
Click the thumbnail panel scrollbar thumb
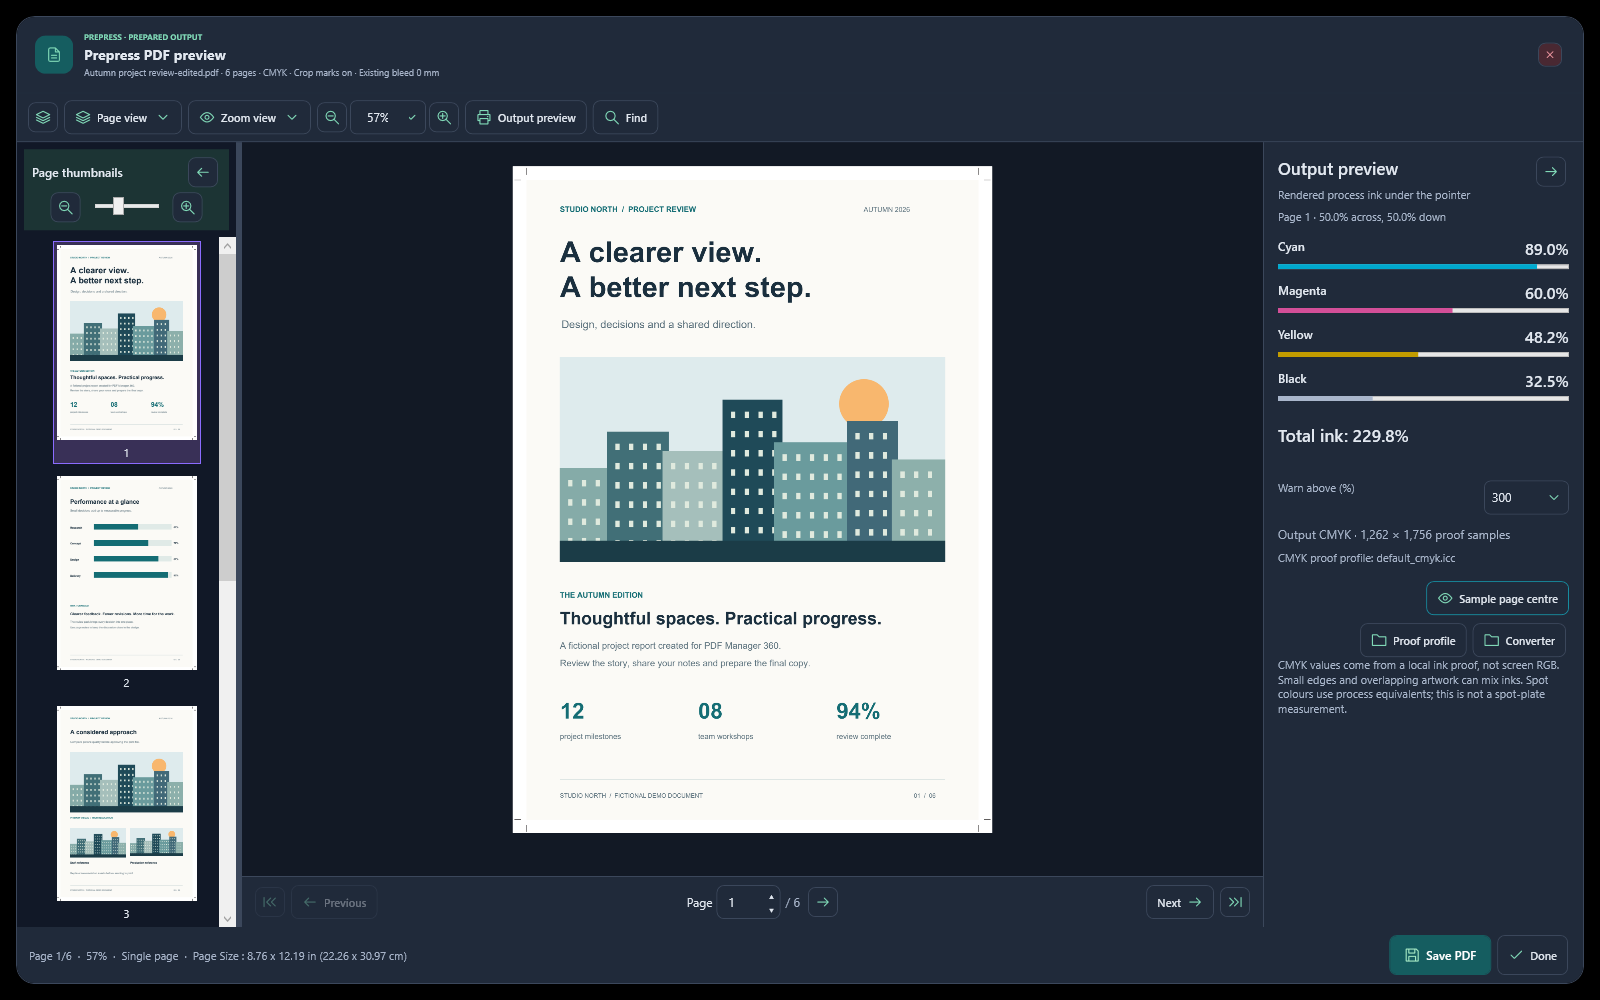227,418
